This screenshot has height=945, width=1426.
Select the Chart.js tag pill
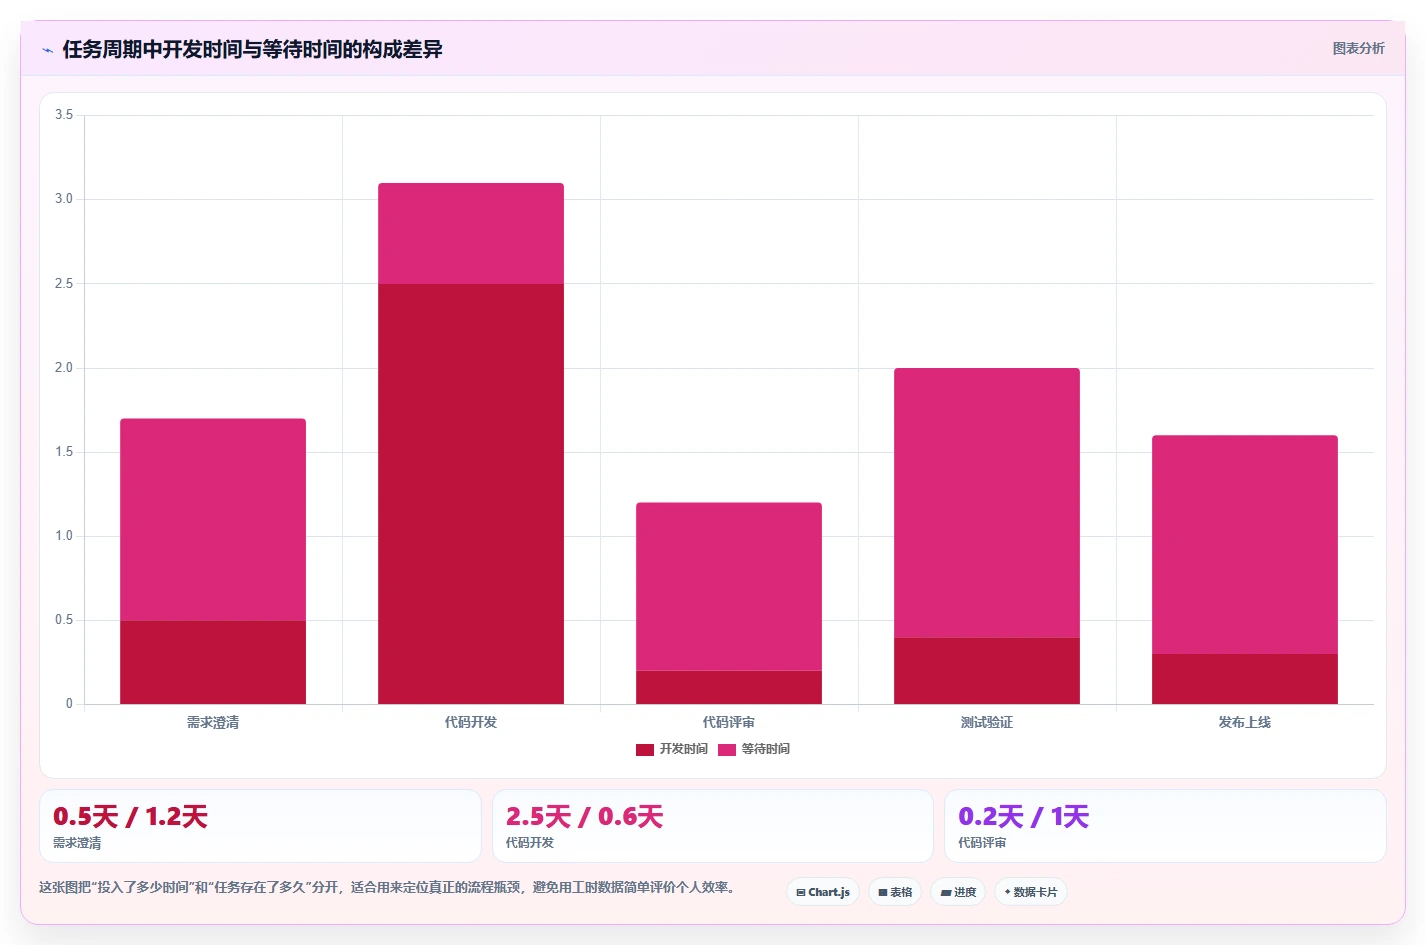823,892
